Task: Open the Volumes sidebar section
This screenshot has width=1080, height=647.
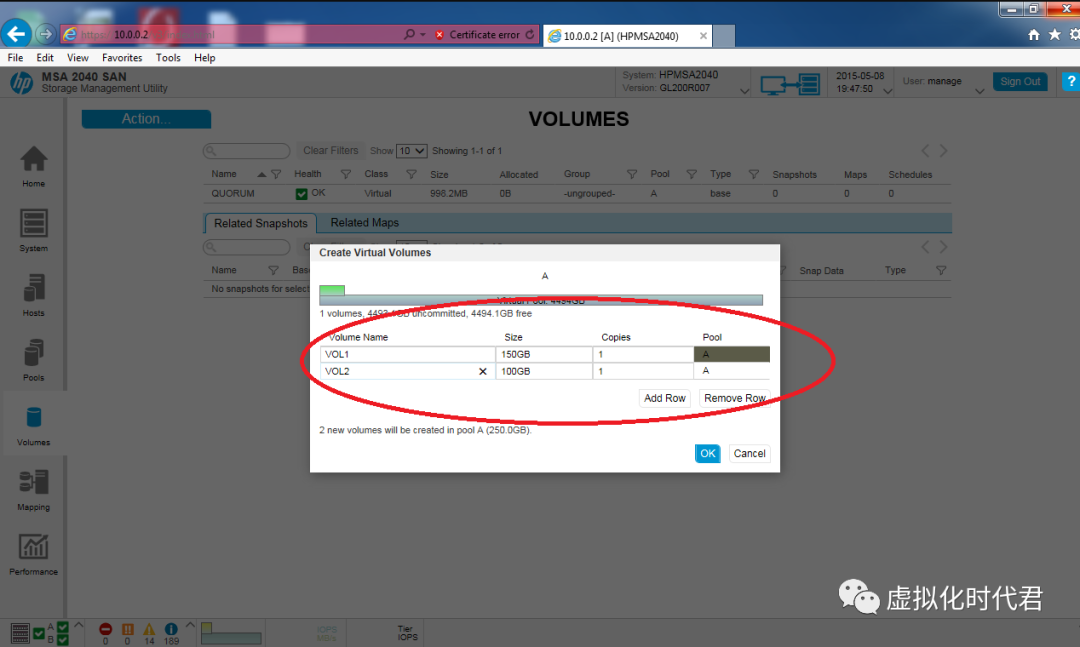Action: click(33, 425)
